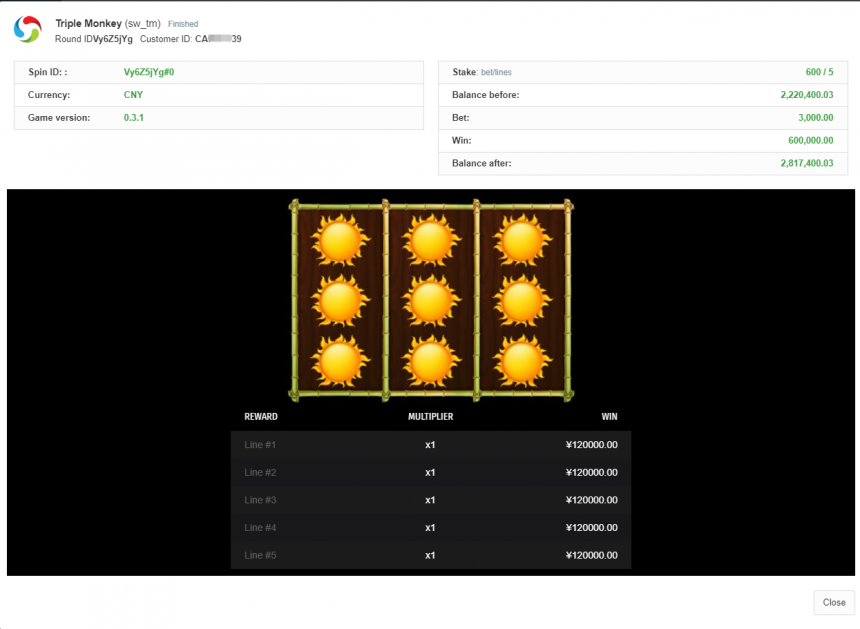Click the bottom sun symbol on the middle reel

click(431, 359)
